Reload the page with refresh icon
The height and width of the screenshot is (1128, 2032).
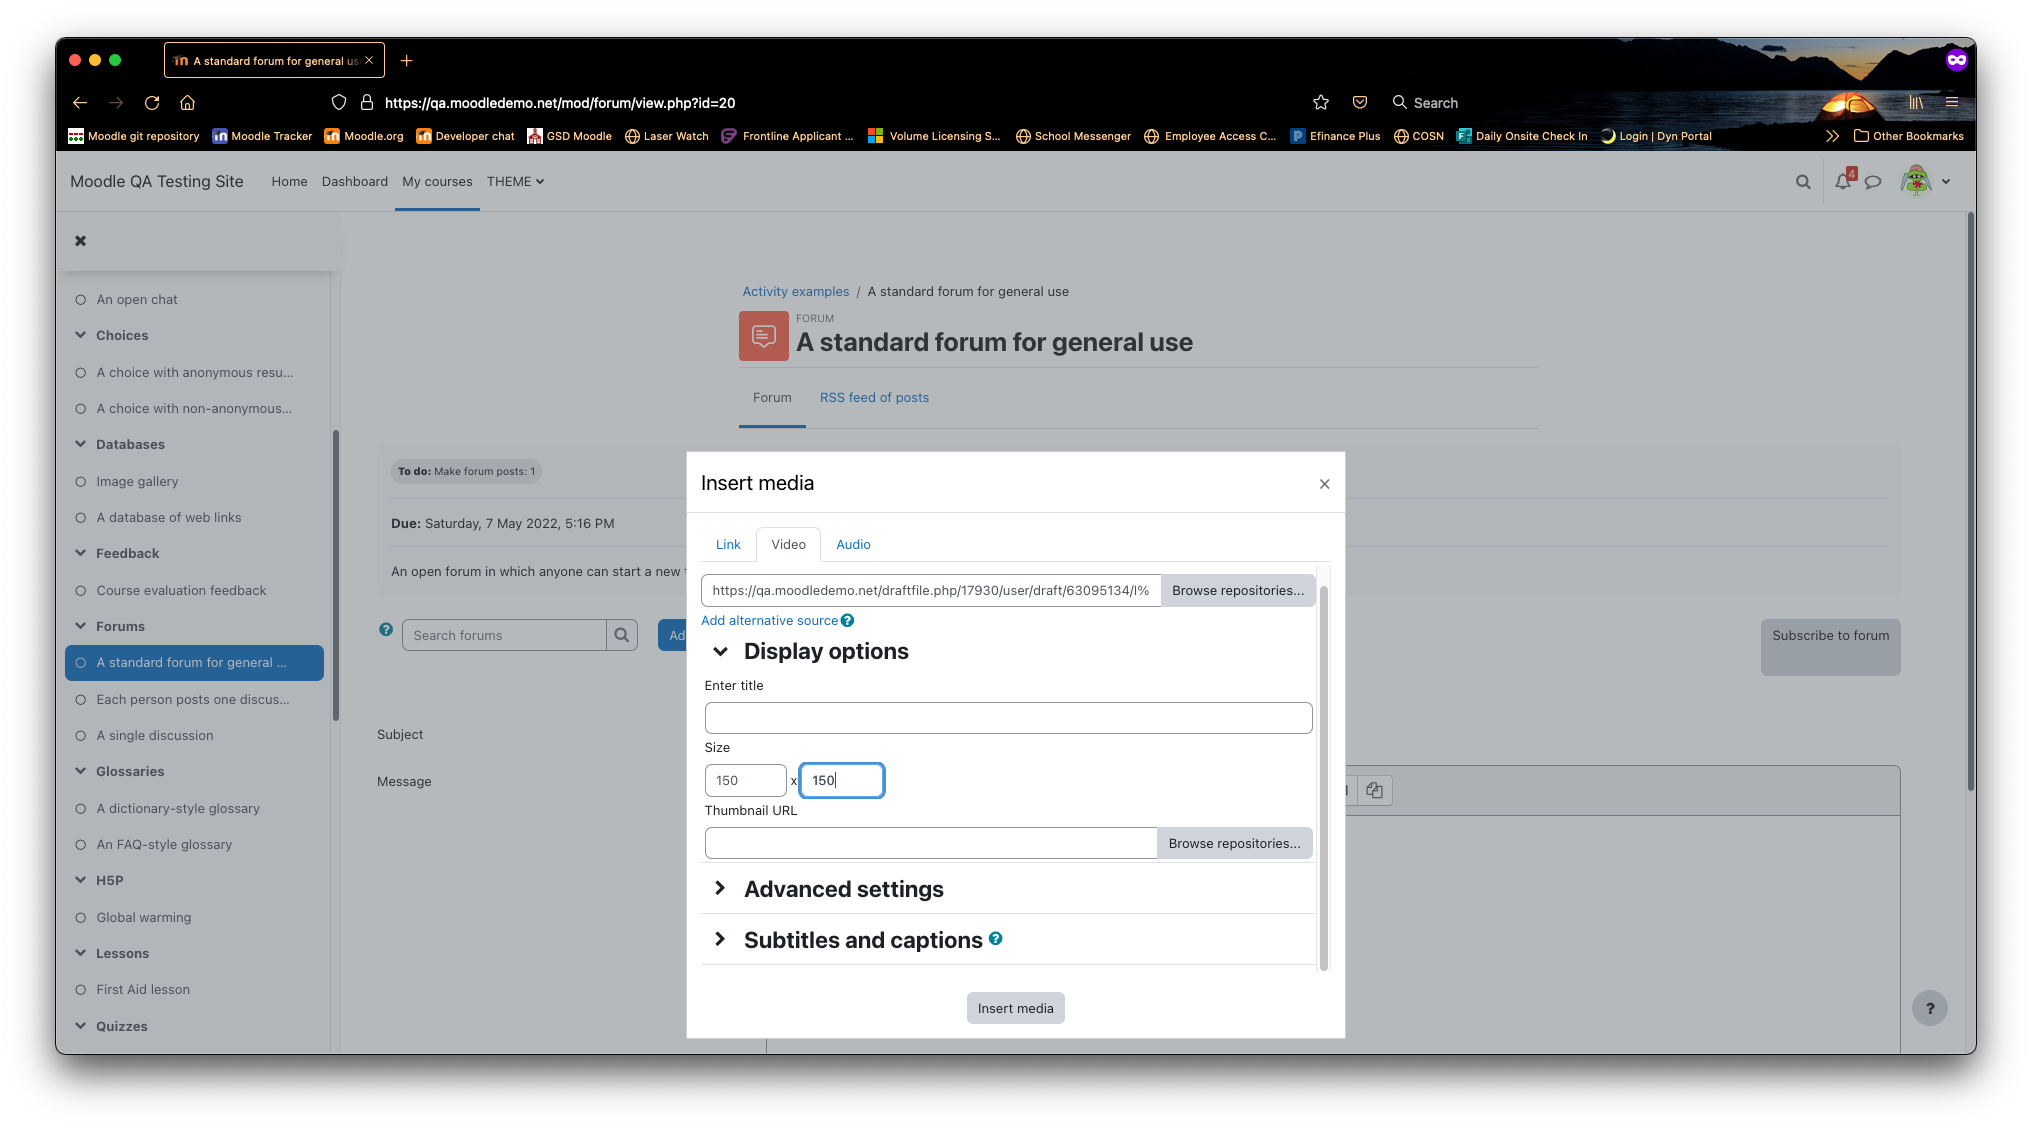coord(152,103)
